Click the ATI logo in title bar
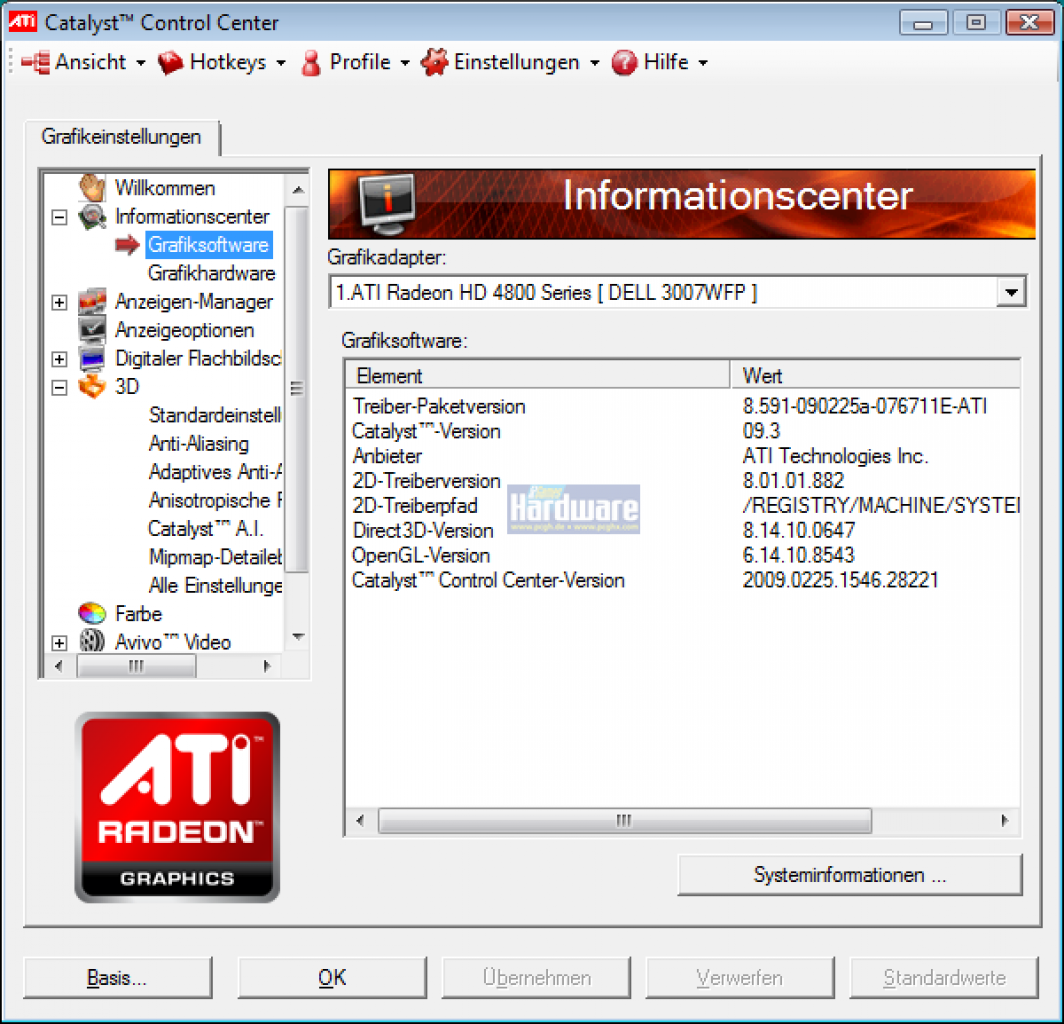Screen dimensions: 1064x1024 [x=22, y=21]
